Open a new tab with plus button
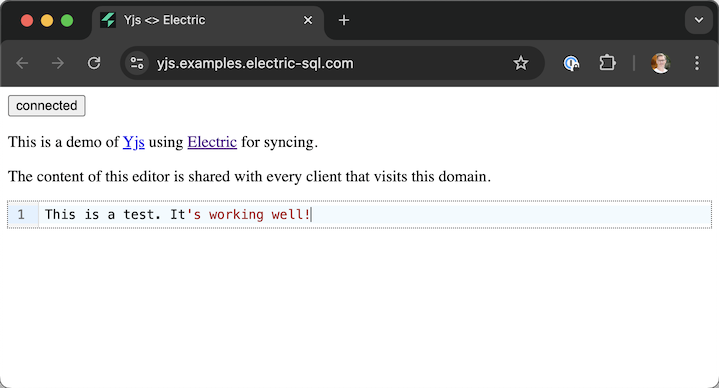The width and height of the screenshot is (719, 388). click(x=344, y=20)
